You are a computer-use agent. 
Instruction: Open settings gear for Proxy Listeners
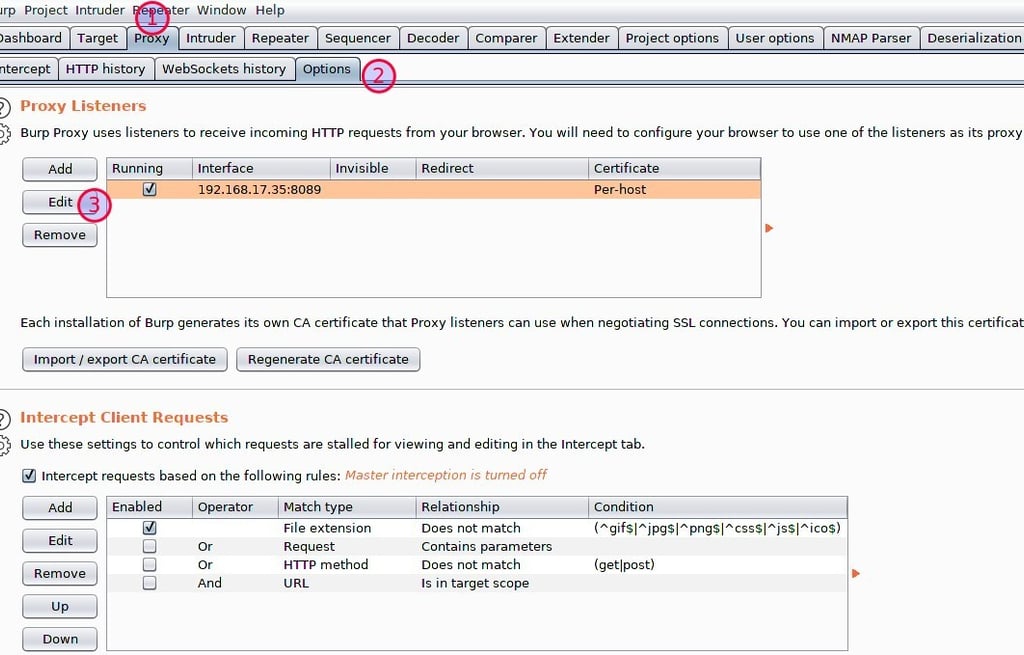(3, 134)
